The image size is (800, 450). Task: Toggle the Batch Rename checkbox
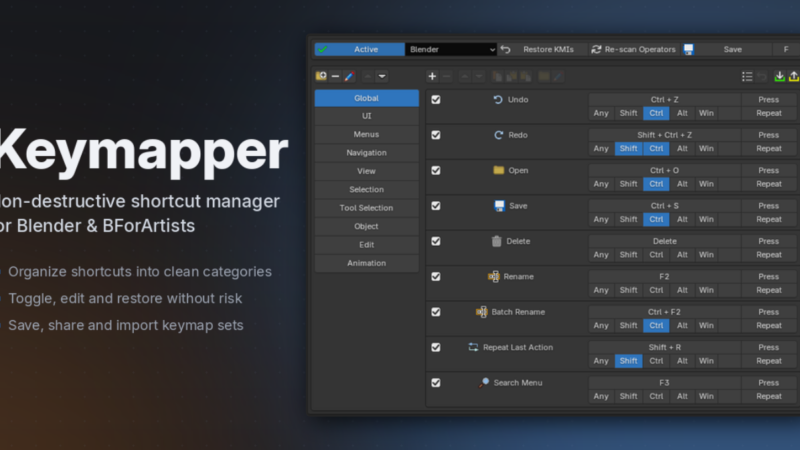pos(436,312)
